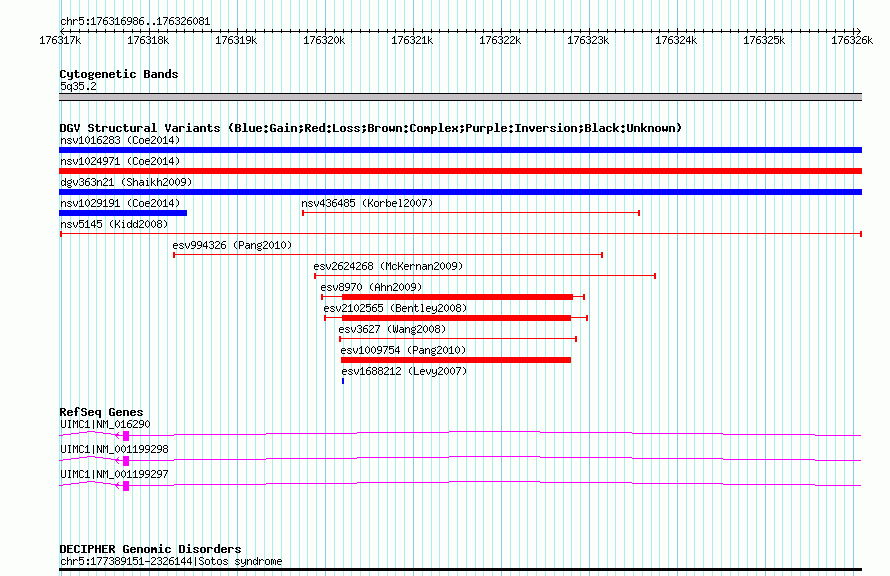The height and width of the screenshot is (576, 890).
Task: Click the 176323k ruler tick label
Action: (x=588, y=40)
